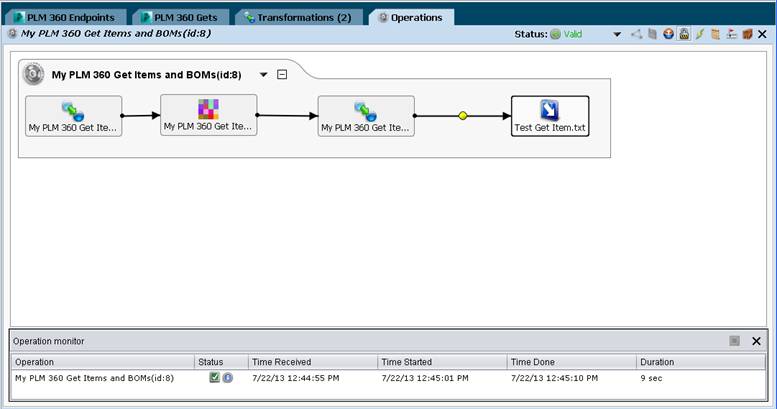This screenshot has width=777, height=409.
Task: Click the red flag schedule toolbar icon
Action: pyautogui.click(x=731, y=34)
